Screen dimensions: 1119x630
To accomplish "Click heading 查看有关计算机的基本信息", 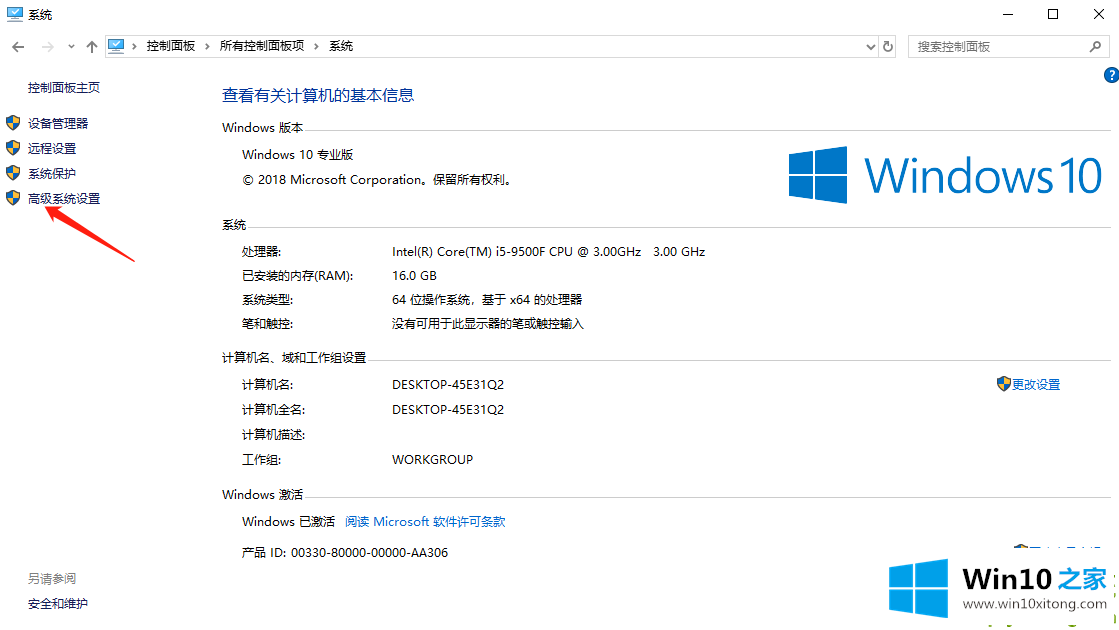I will 318,95.
